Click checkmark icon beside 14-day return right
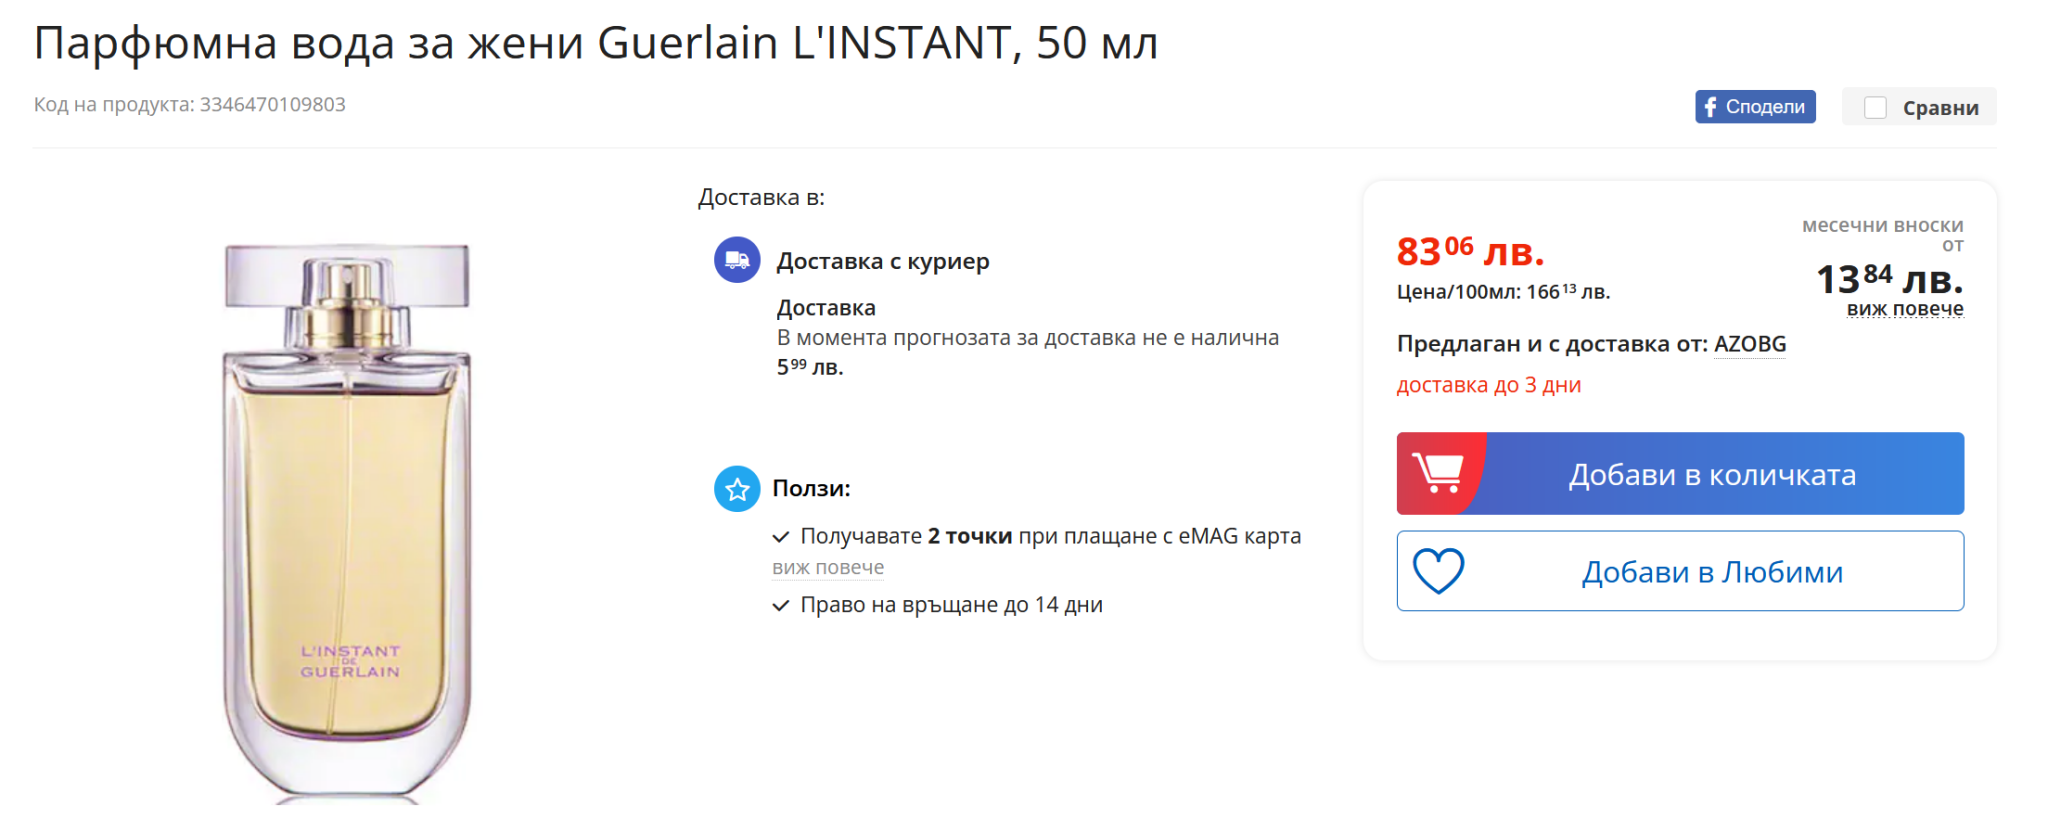 [781, 606]
